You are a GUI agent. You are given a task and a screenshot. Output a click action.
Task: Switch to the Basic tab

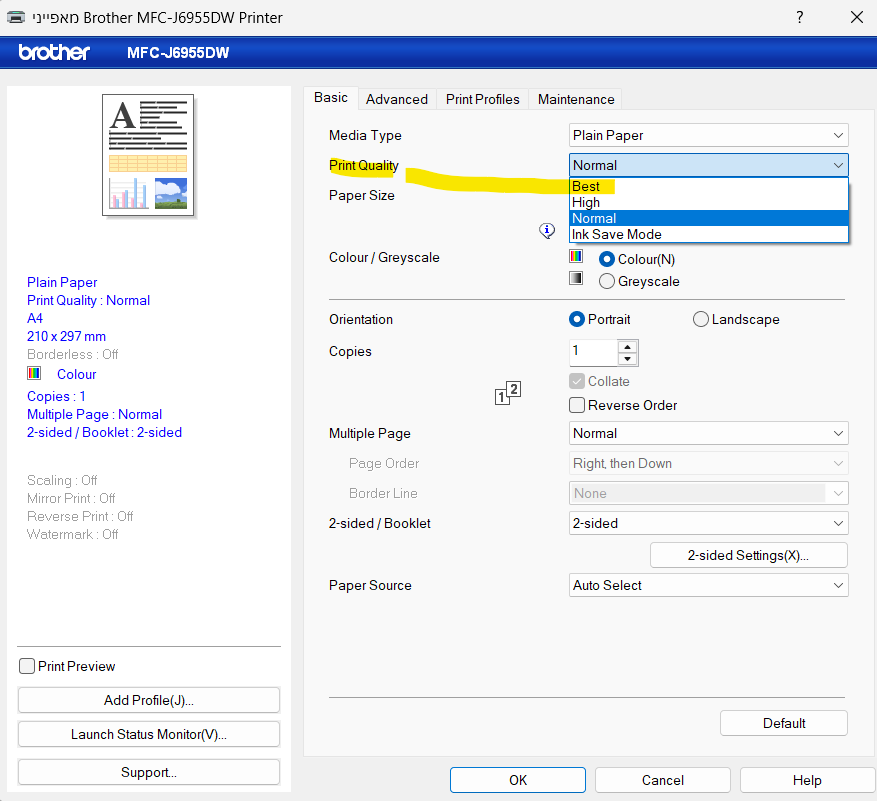coord(331,98)
